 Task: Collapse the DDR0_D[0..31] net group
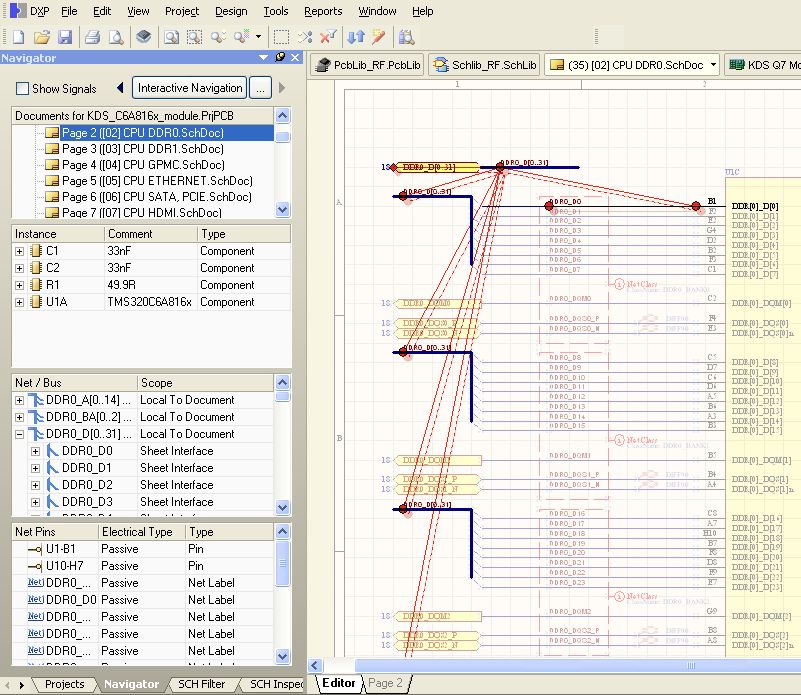pyautogui.click(x=17, y=434)
